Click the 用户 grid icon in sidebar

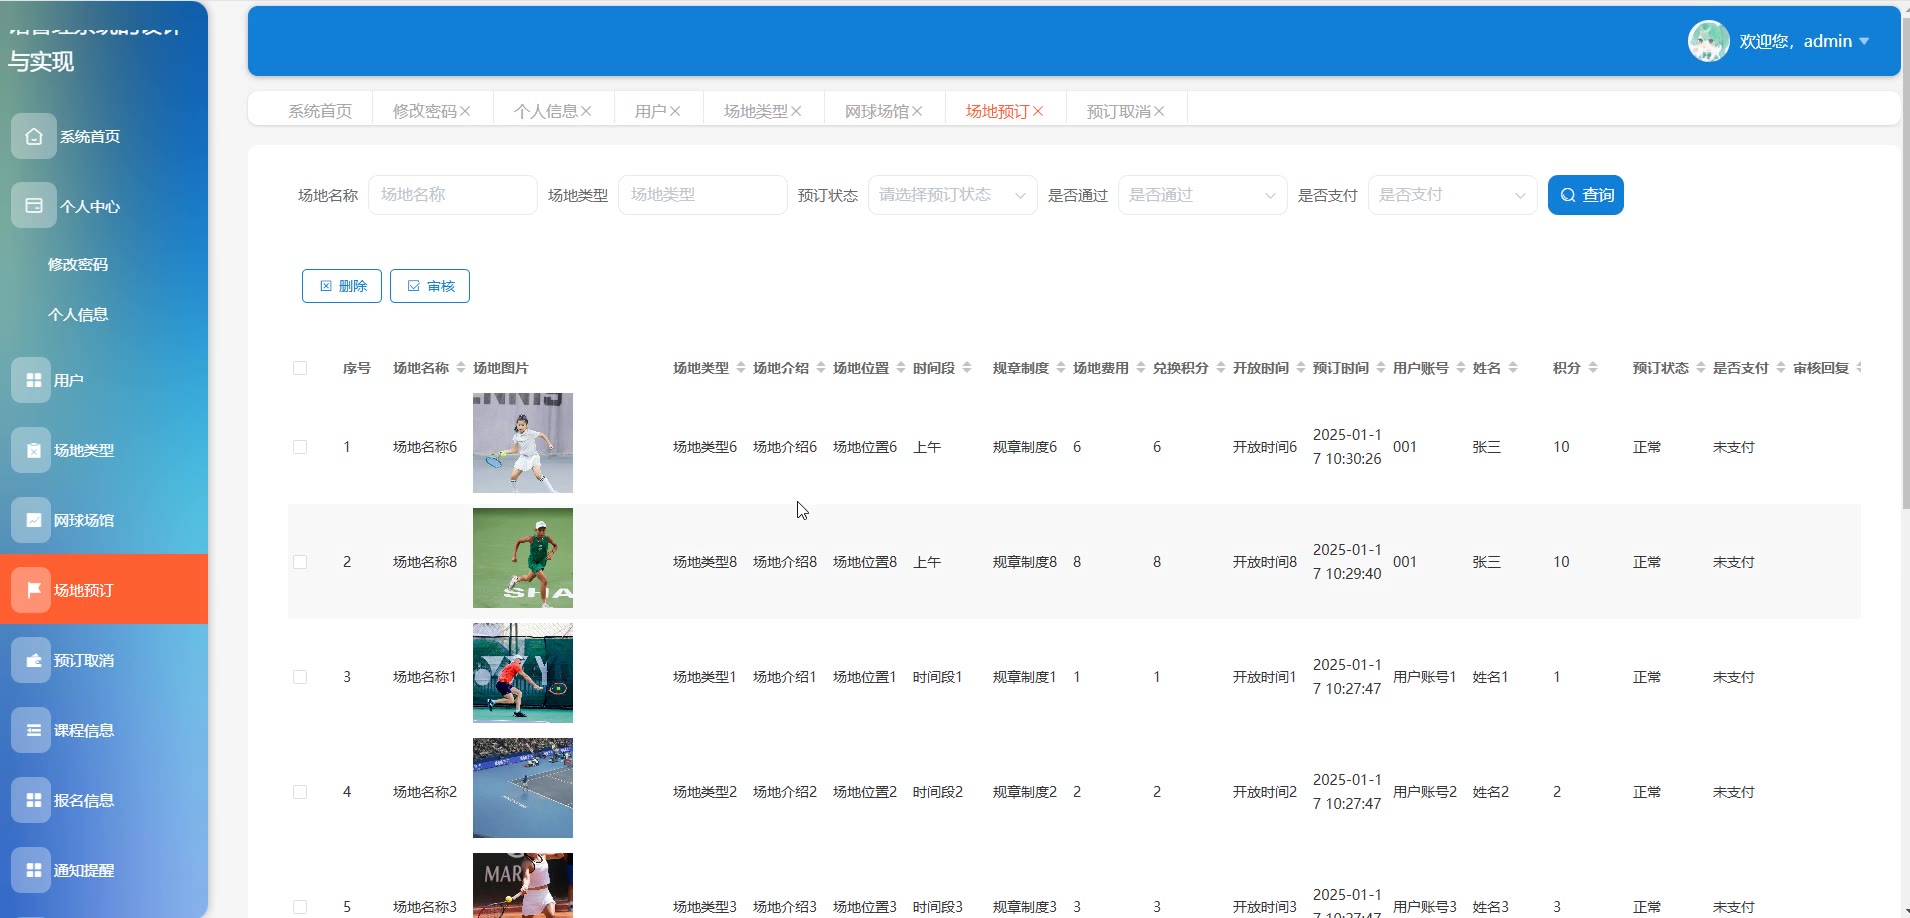pos(33,380)
